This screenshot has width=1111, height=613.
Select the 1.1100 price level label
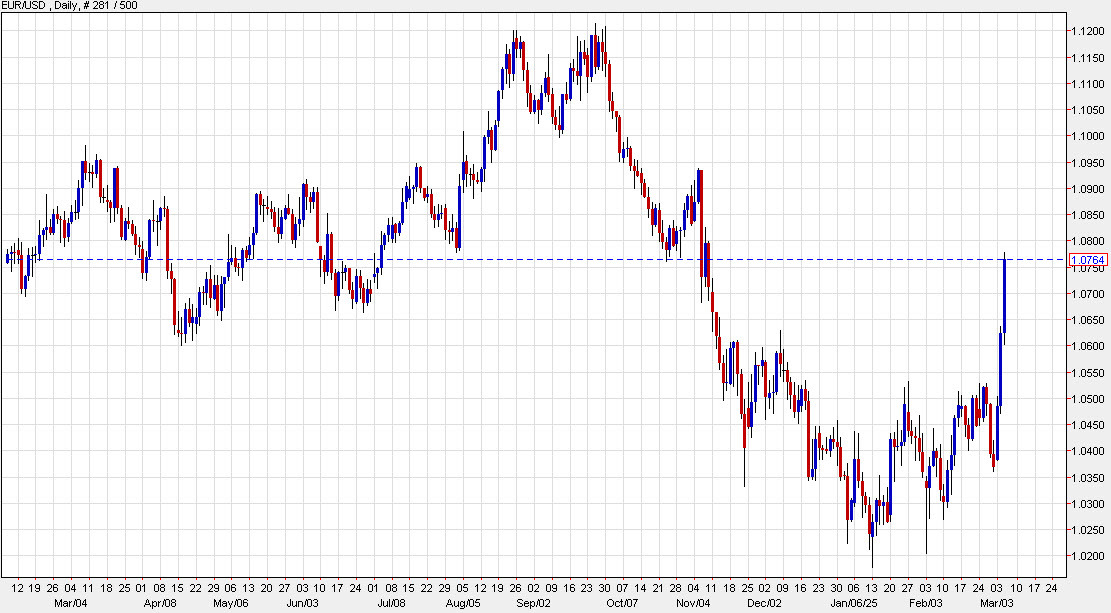click(1088, 84)
